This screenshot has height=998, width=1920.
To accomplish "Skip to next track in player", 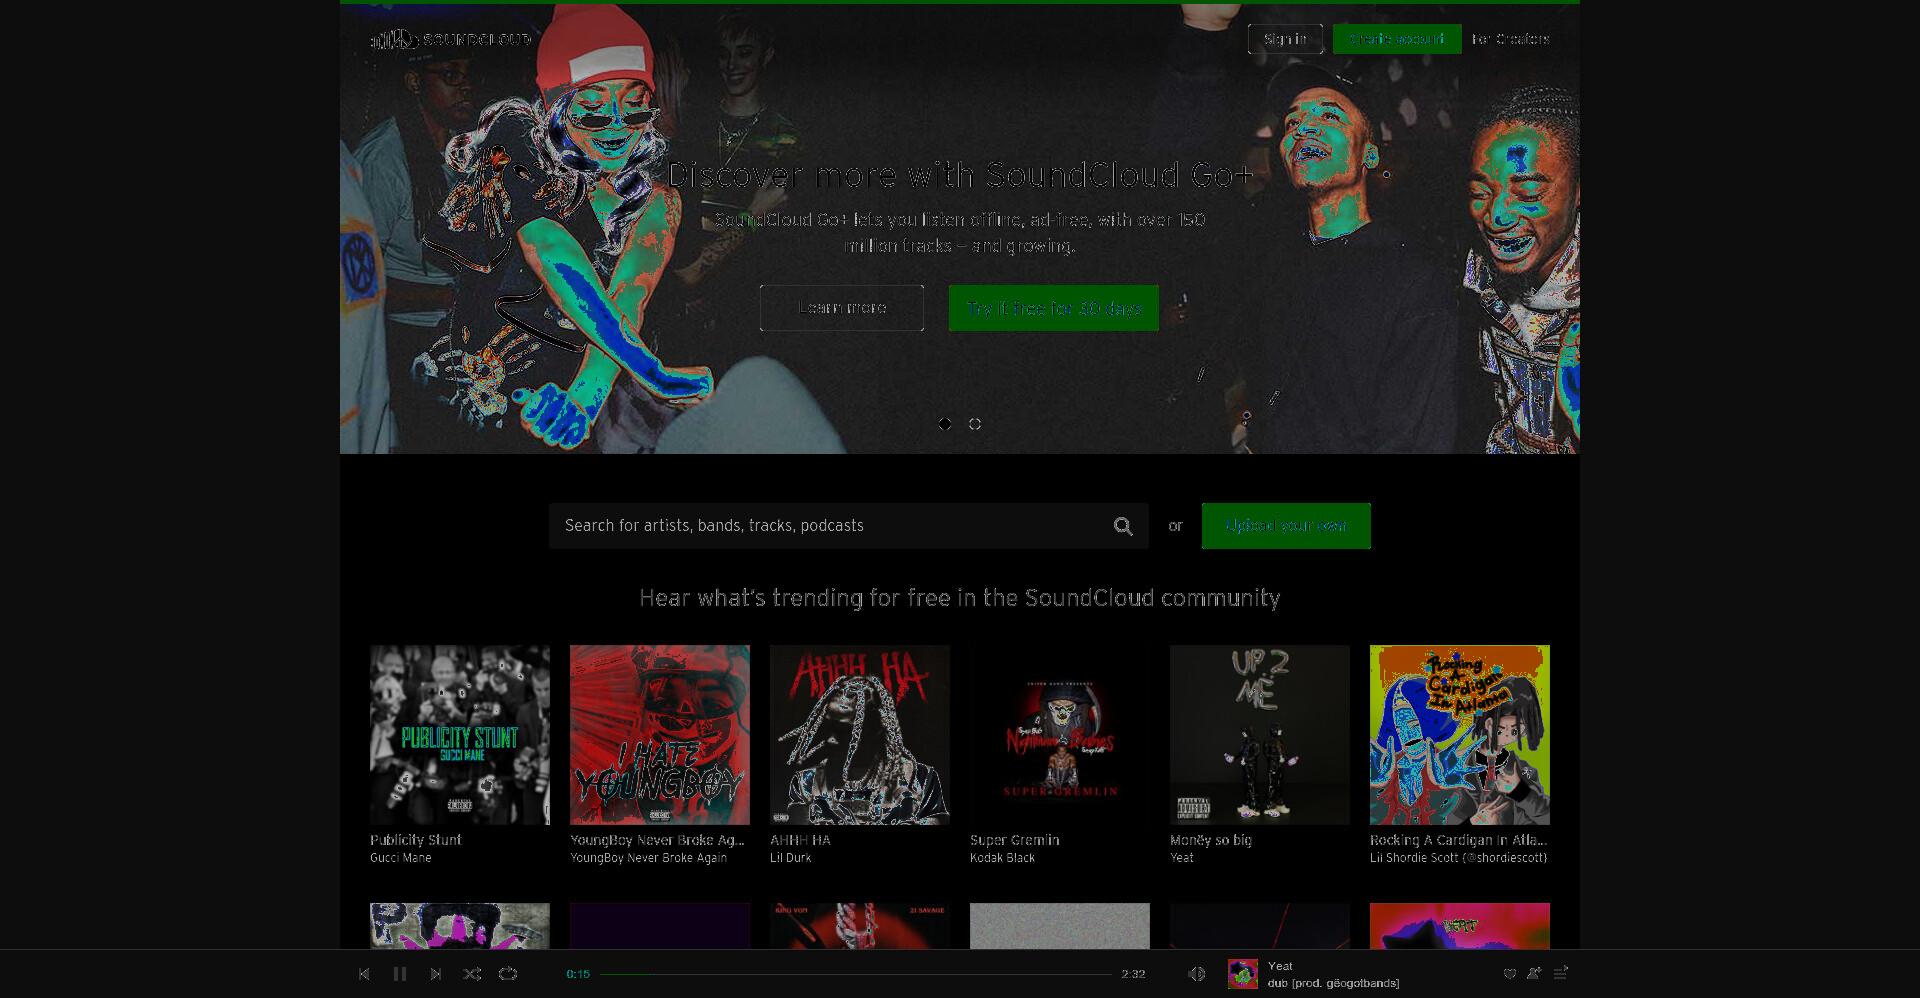I will 436,974.
